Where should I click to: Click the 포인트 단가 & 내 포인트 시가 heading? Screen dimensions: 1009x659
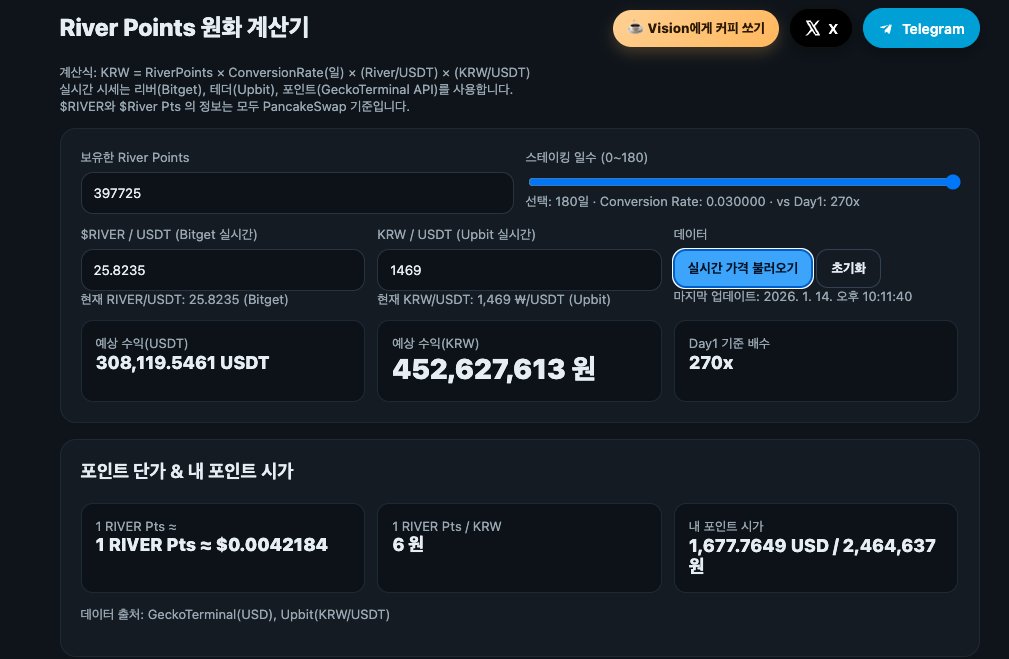(187, 471)
